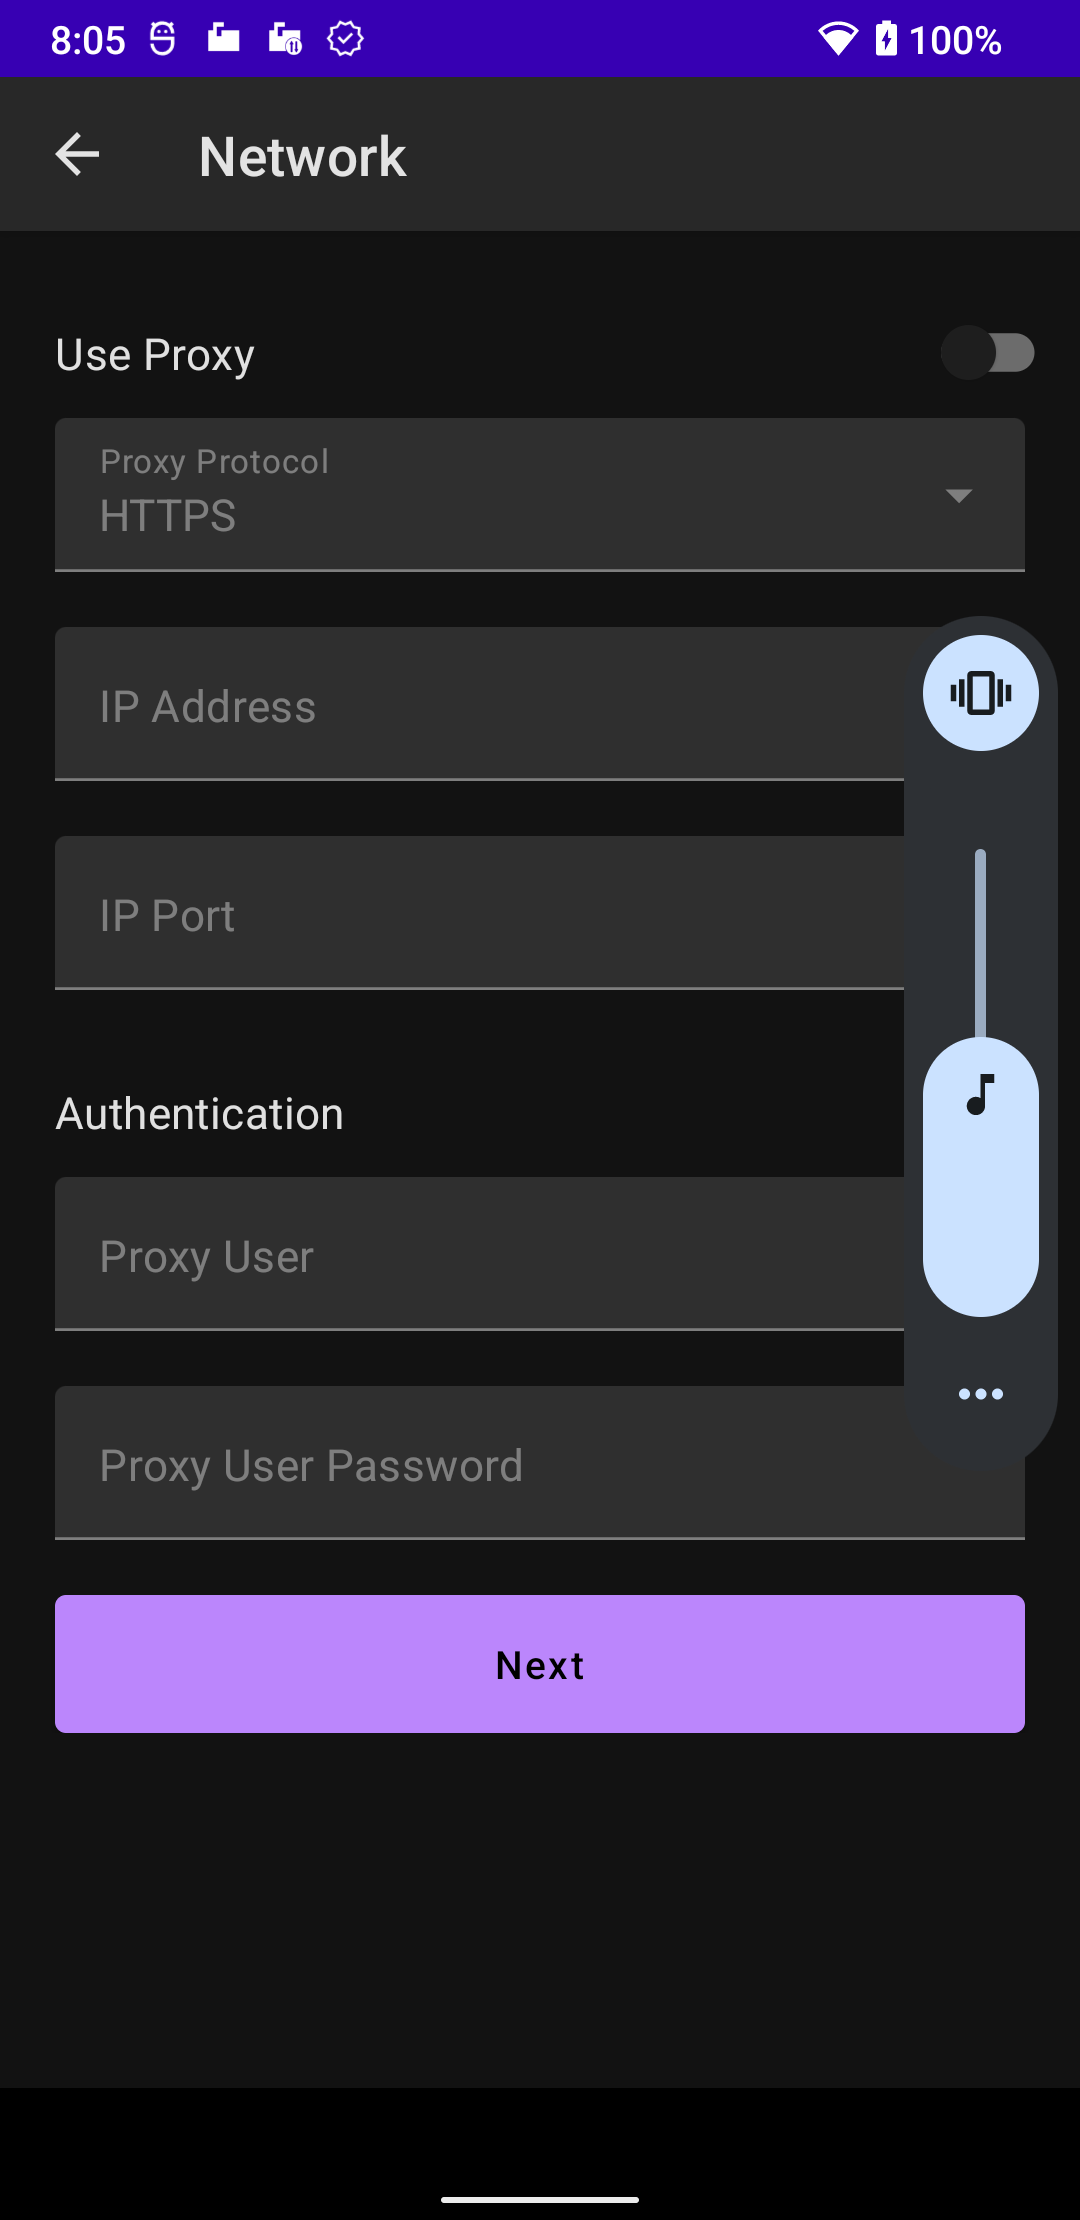The image size is (1080, 2220).
Task: Tap the Network screen title
Action: point(302,157)
